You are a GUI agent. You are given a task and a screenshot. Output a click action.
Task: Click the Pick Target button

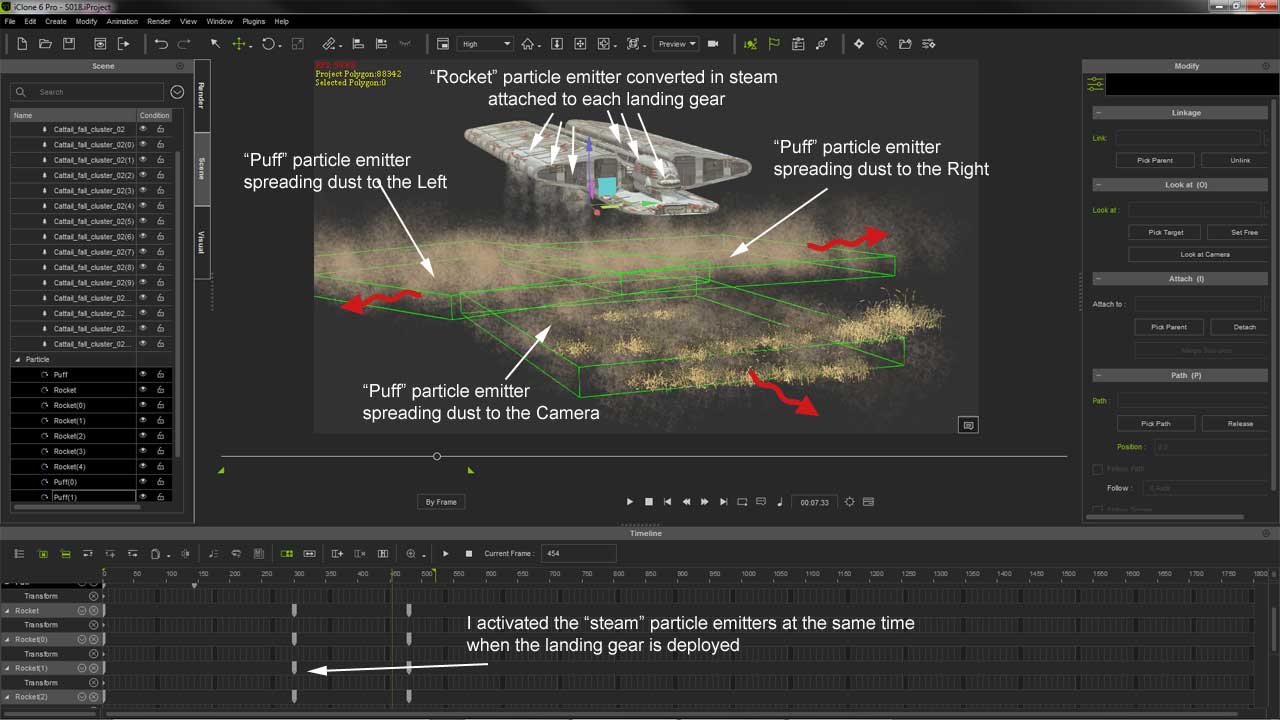[x=1165, y=232]
